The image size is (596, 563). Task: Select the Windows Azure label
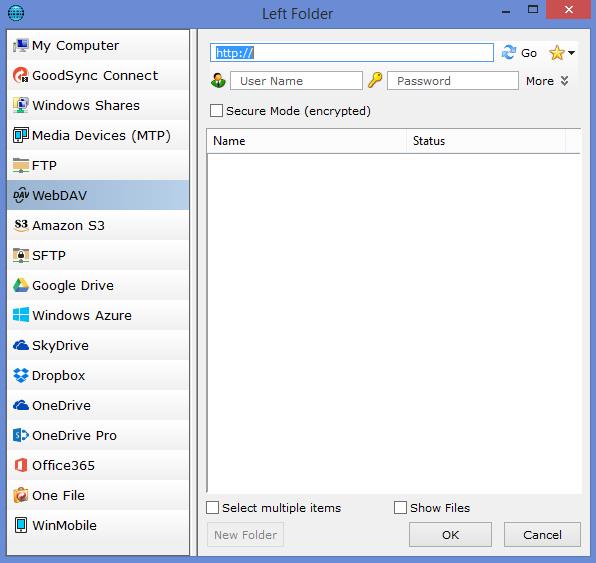coord(82,316)
